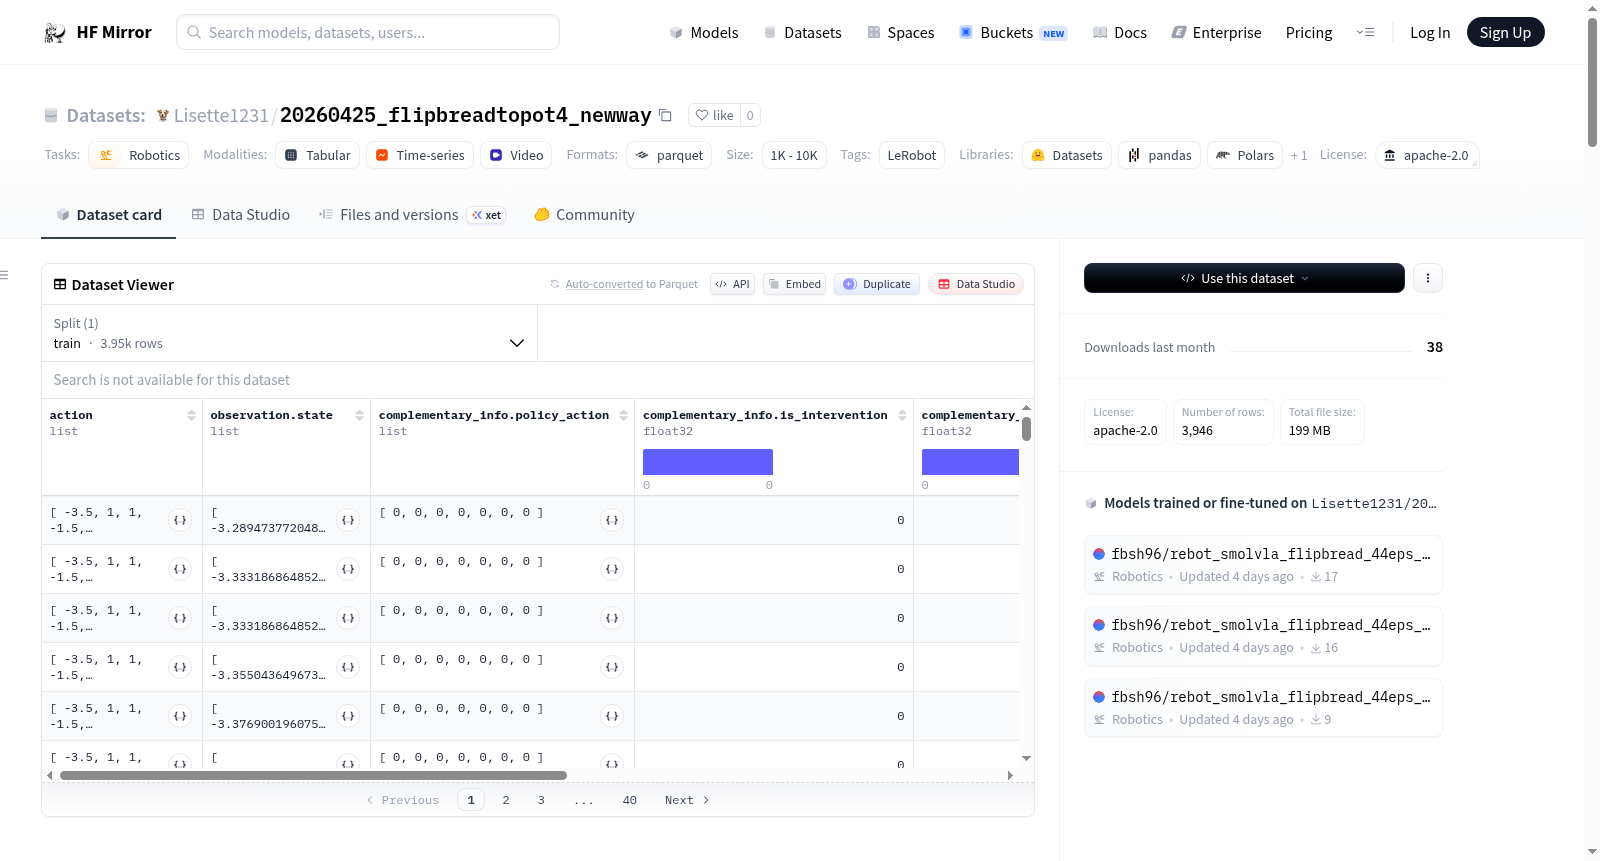
Task: Expand the navigation extras menu icon
Action: click(1365, 33)
